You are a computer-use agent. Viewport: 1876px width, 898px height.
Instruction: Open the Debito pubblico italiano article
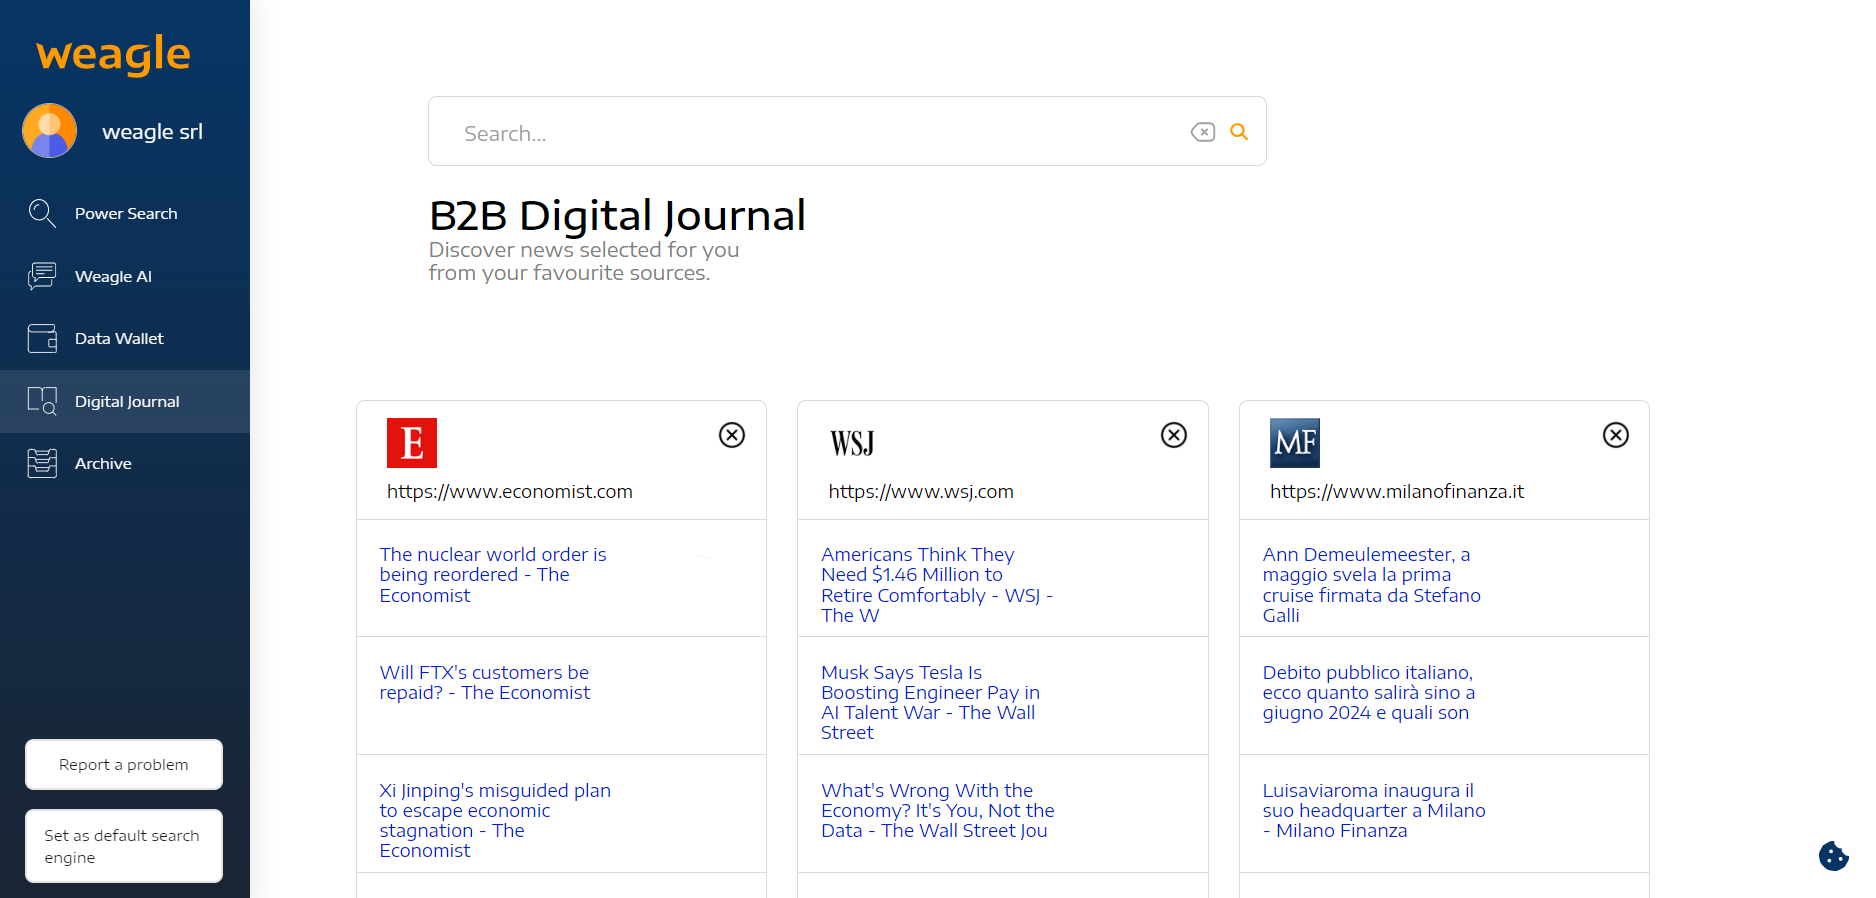1367,693
